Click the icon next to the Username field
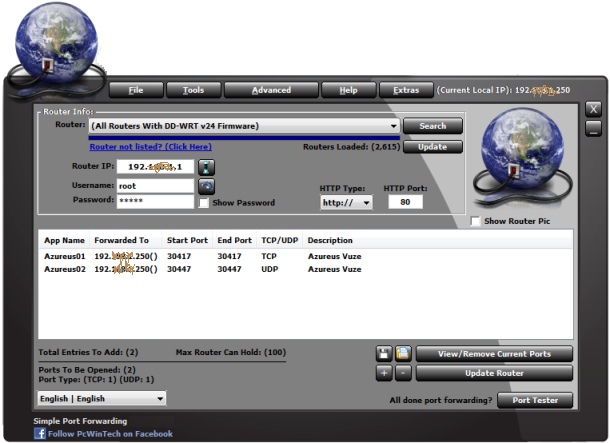The image size is (610, 443). (206, 185)
